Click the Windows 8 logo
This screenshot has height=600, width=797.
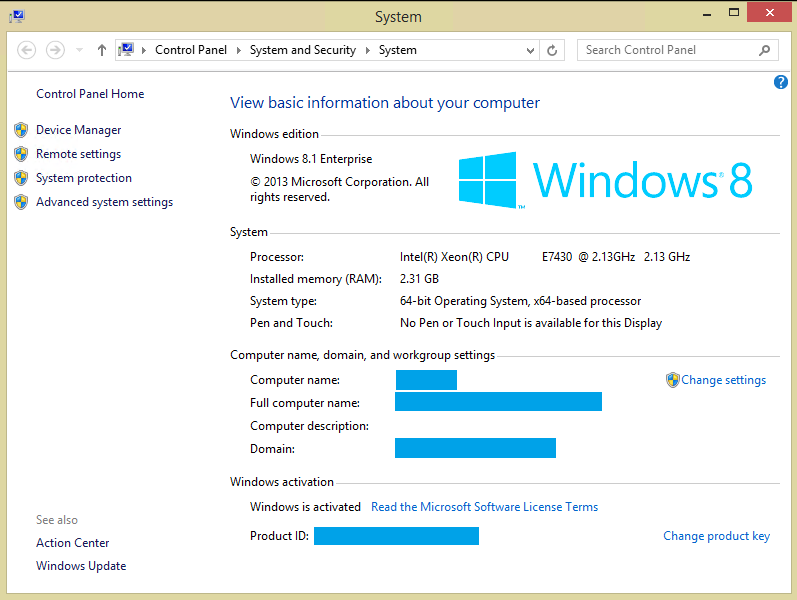coord(605,180)
